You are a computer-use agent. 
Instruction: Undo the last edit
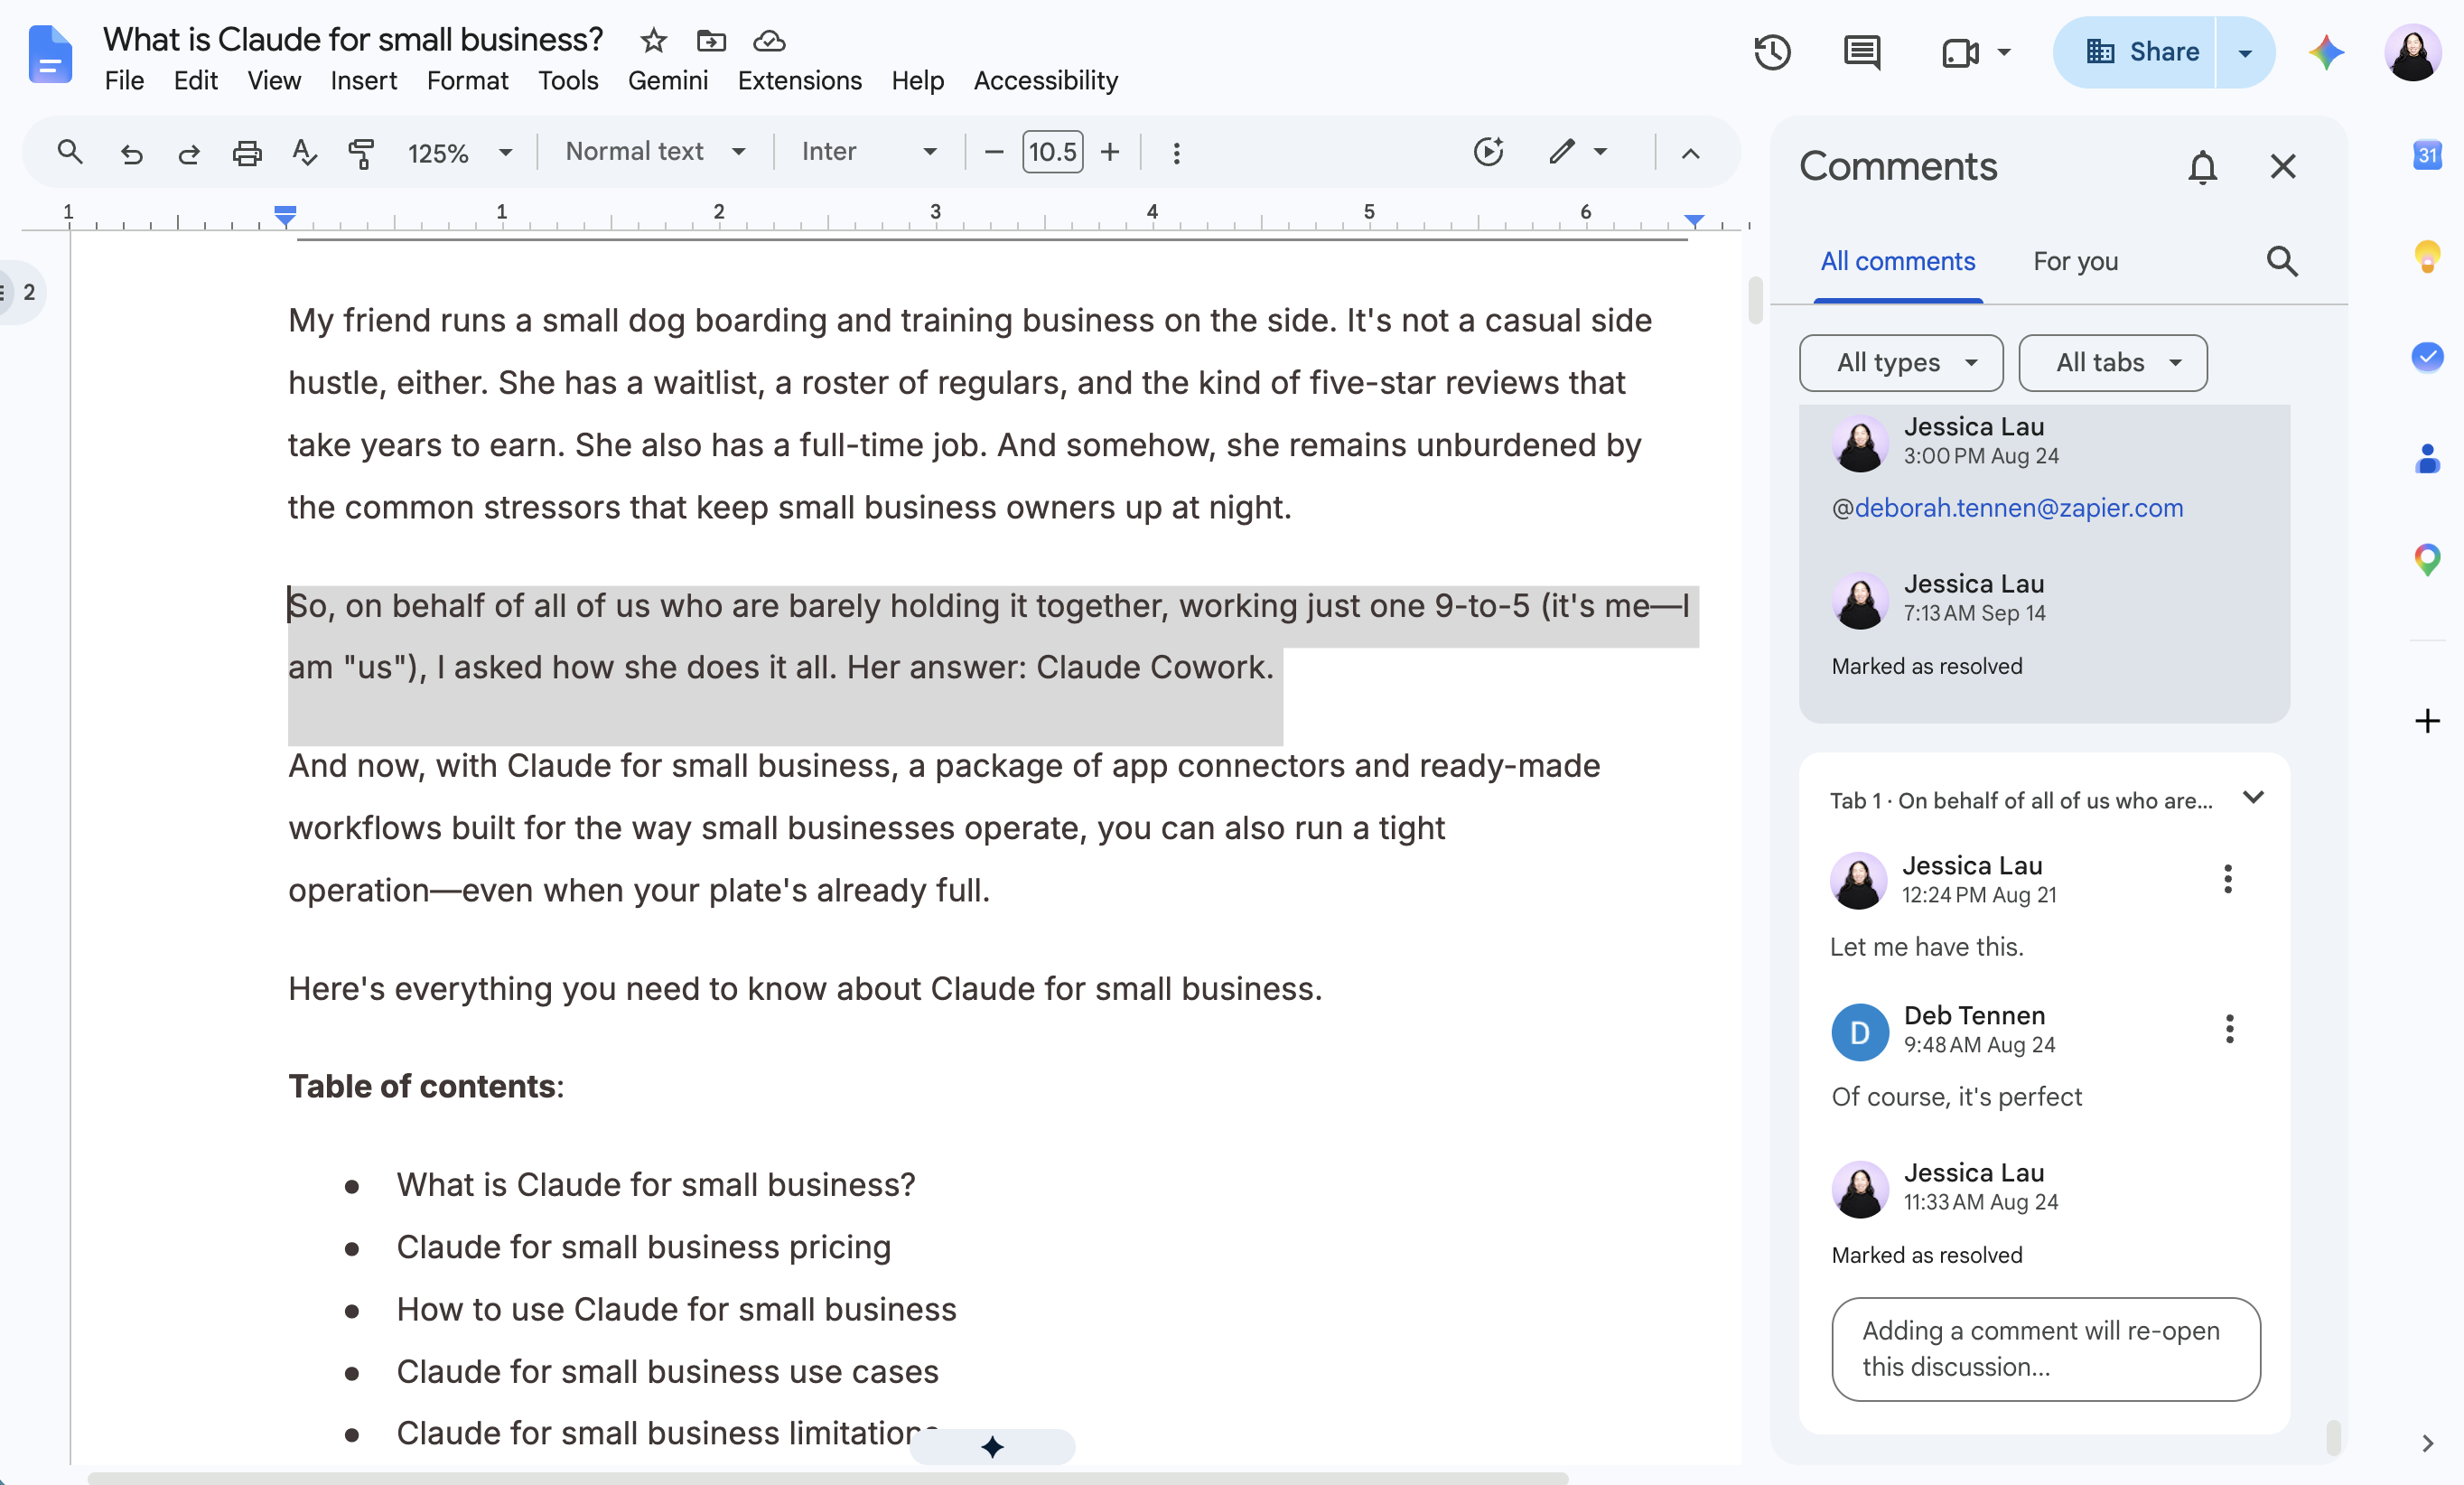coord(131,152)
